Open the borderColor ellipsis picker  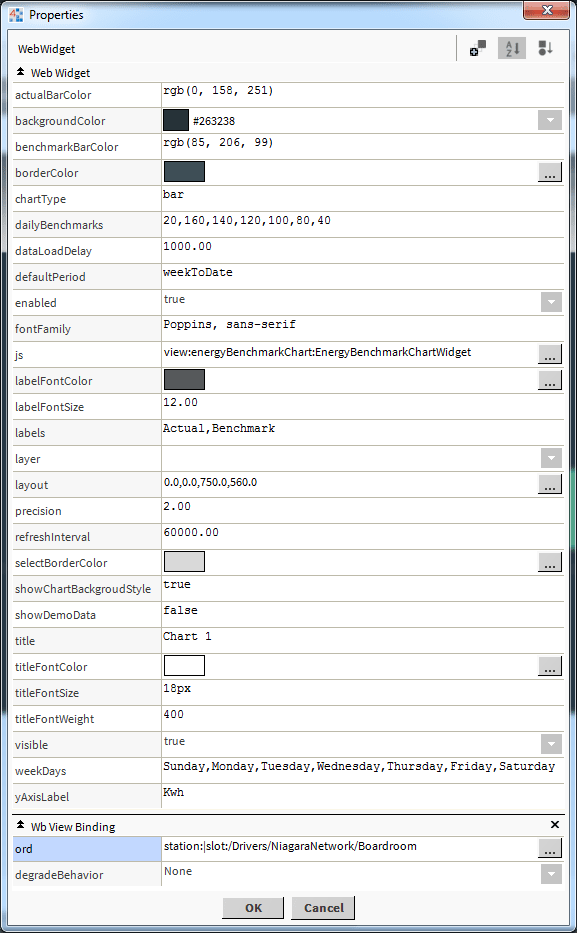coord(550,173)
